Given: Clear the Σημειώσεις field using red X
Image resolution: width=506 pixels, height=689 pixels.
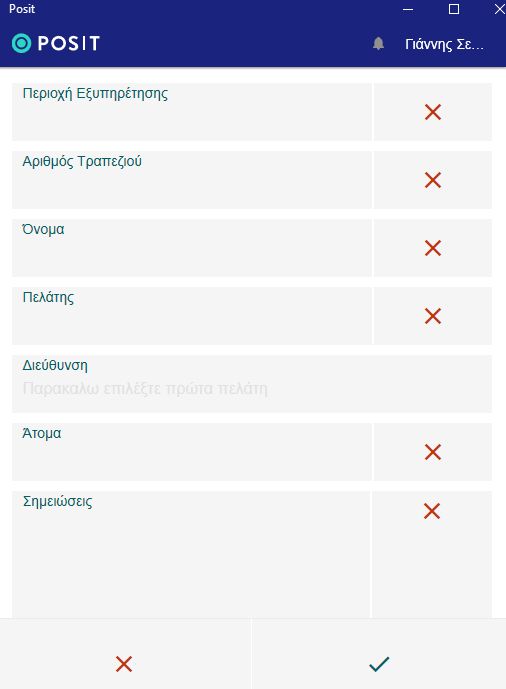Looking at the screenshot, I should [432, 511].
